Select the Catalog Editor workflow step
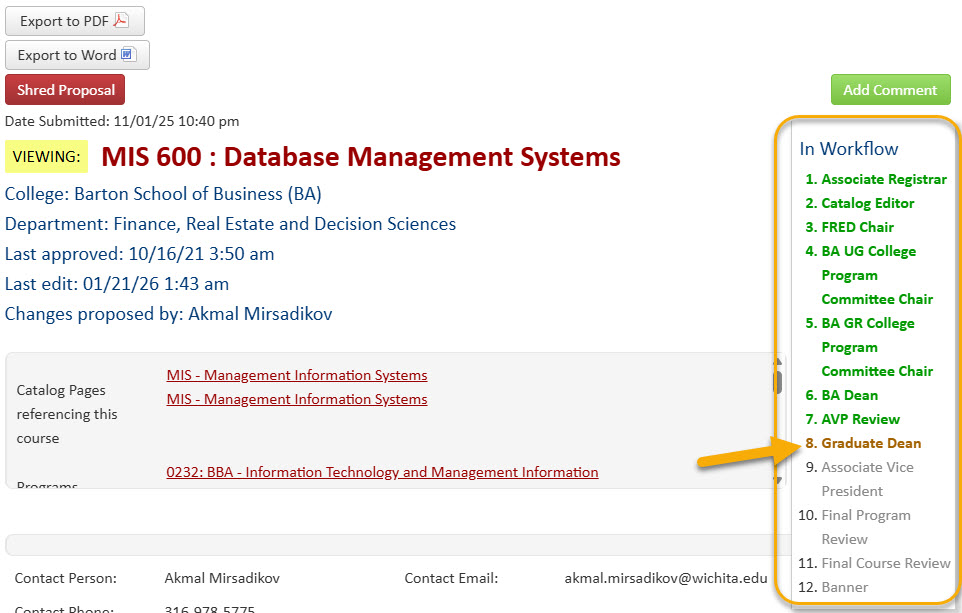This screenshot has height=613, width=962. tap(860, 202)
